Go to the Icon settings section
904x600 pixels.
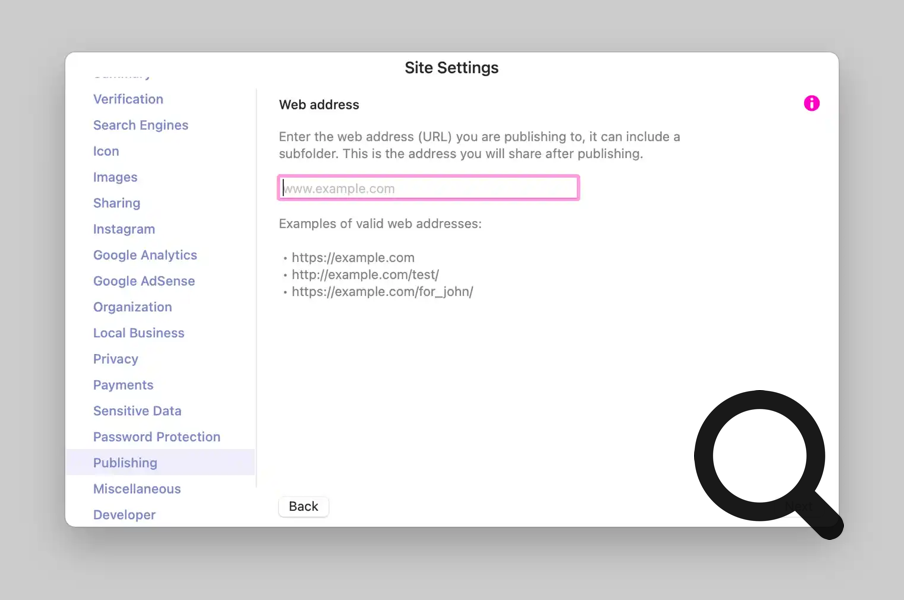point(106,151)
